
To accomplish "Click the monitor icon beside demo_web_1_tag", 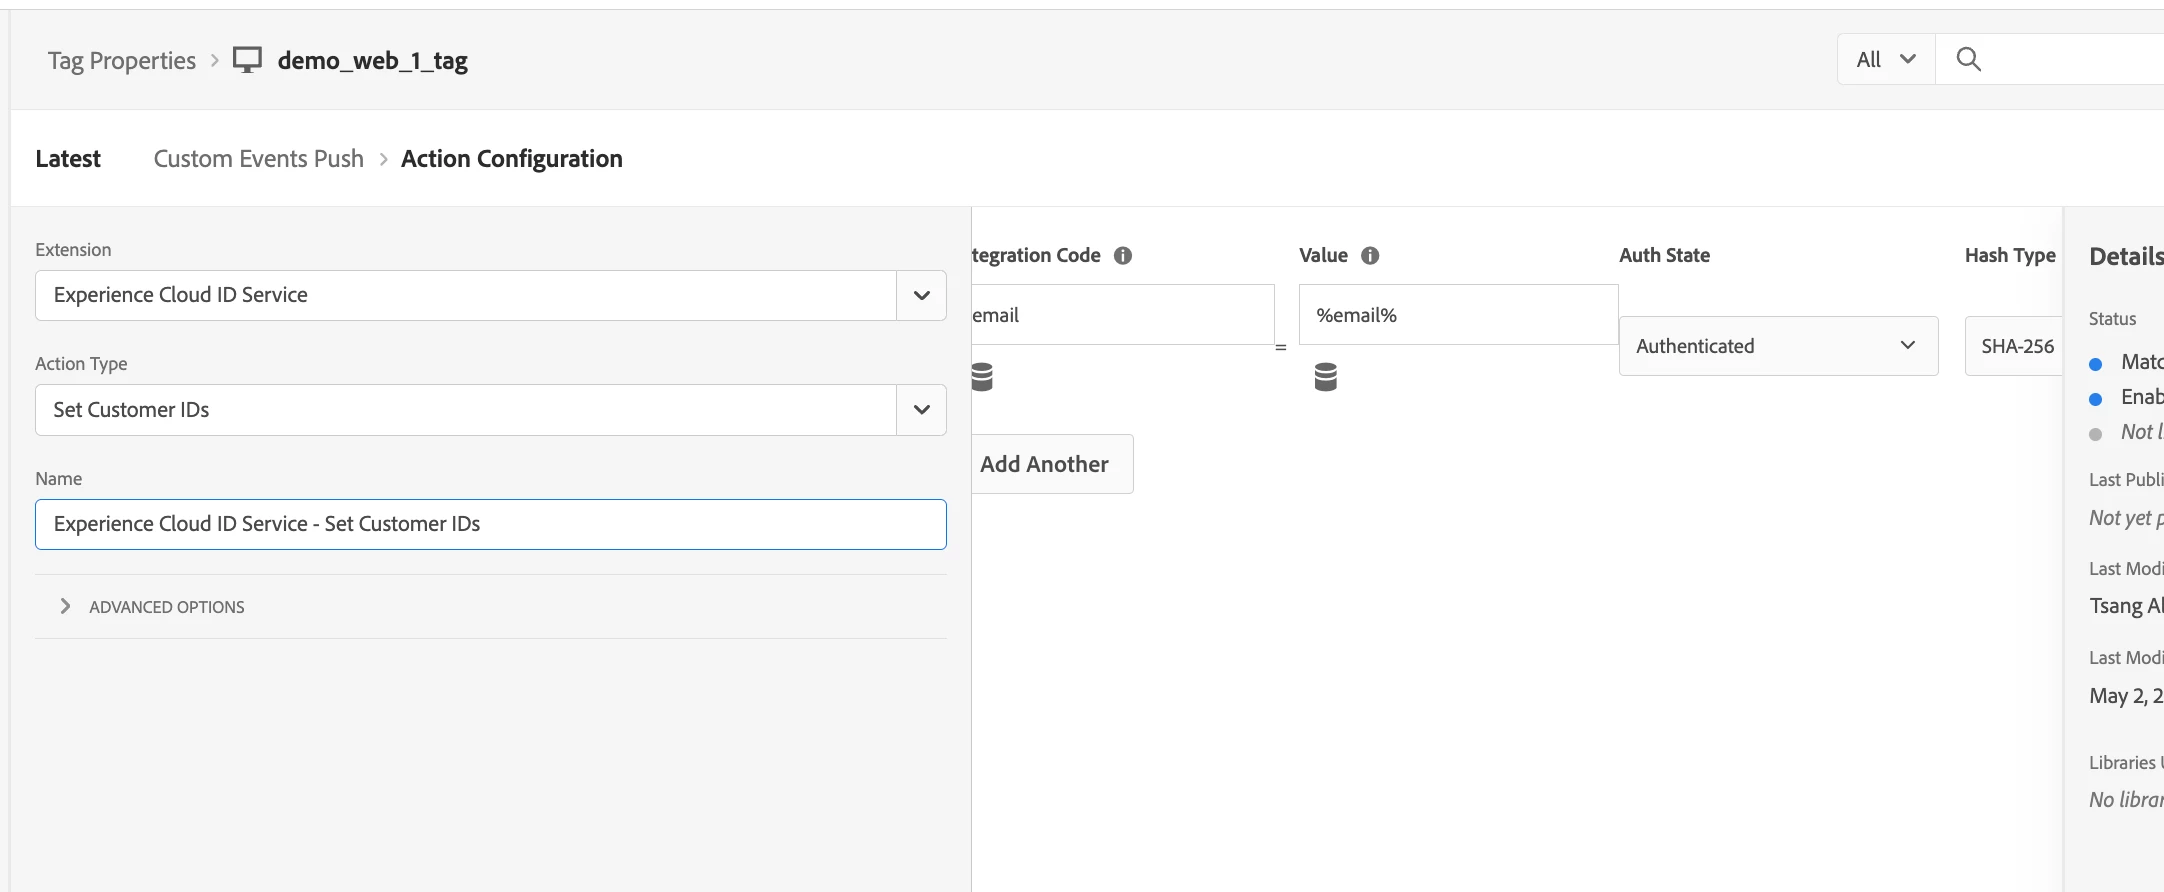I will tap(247, 60).
